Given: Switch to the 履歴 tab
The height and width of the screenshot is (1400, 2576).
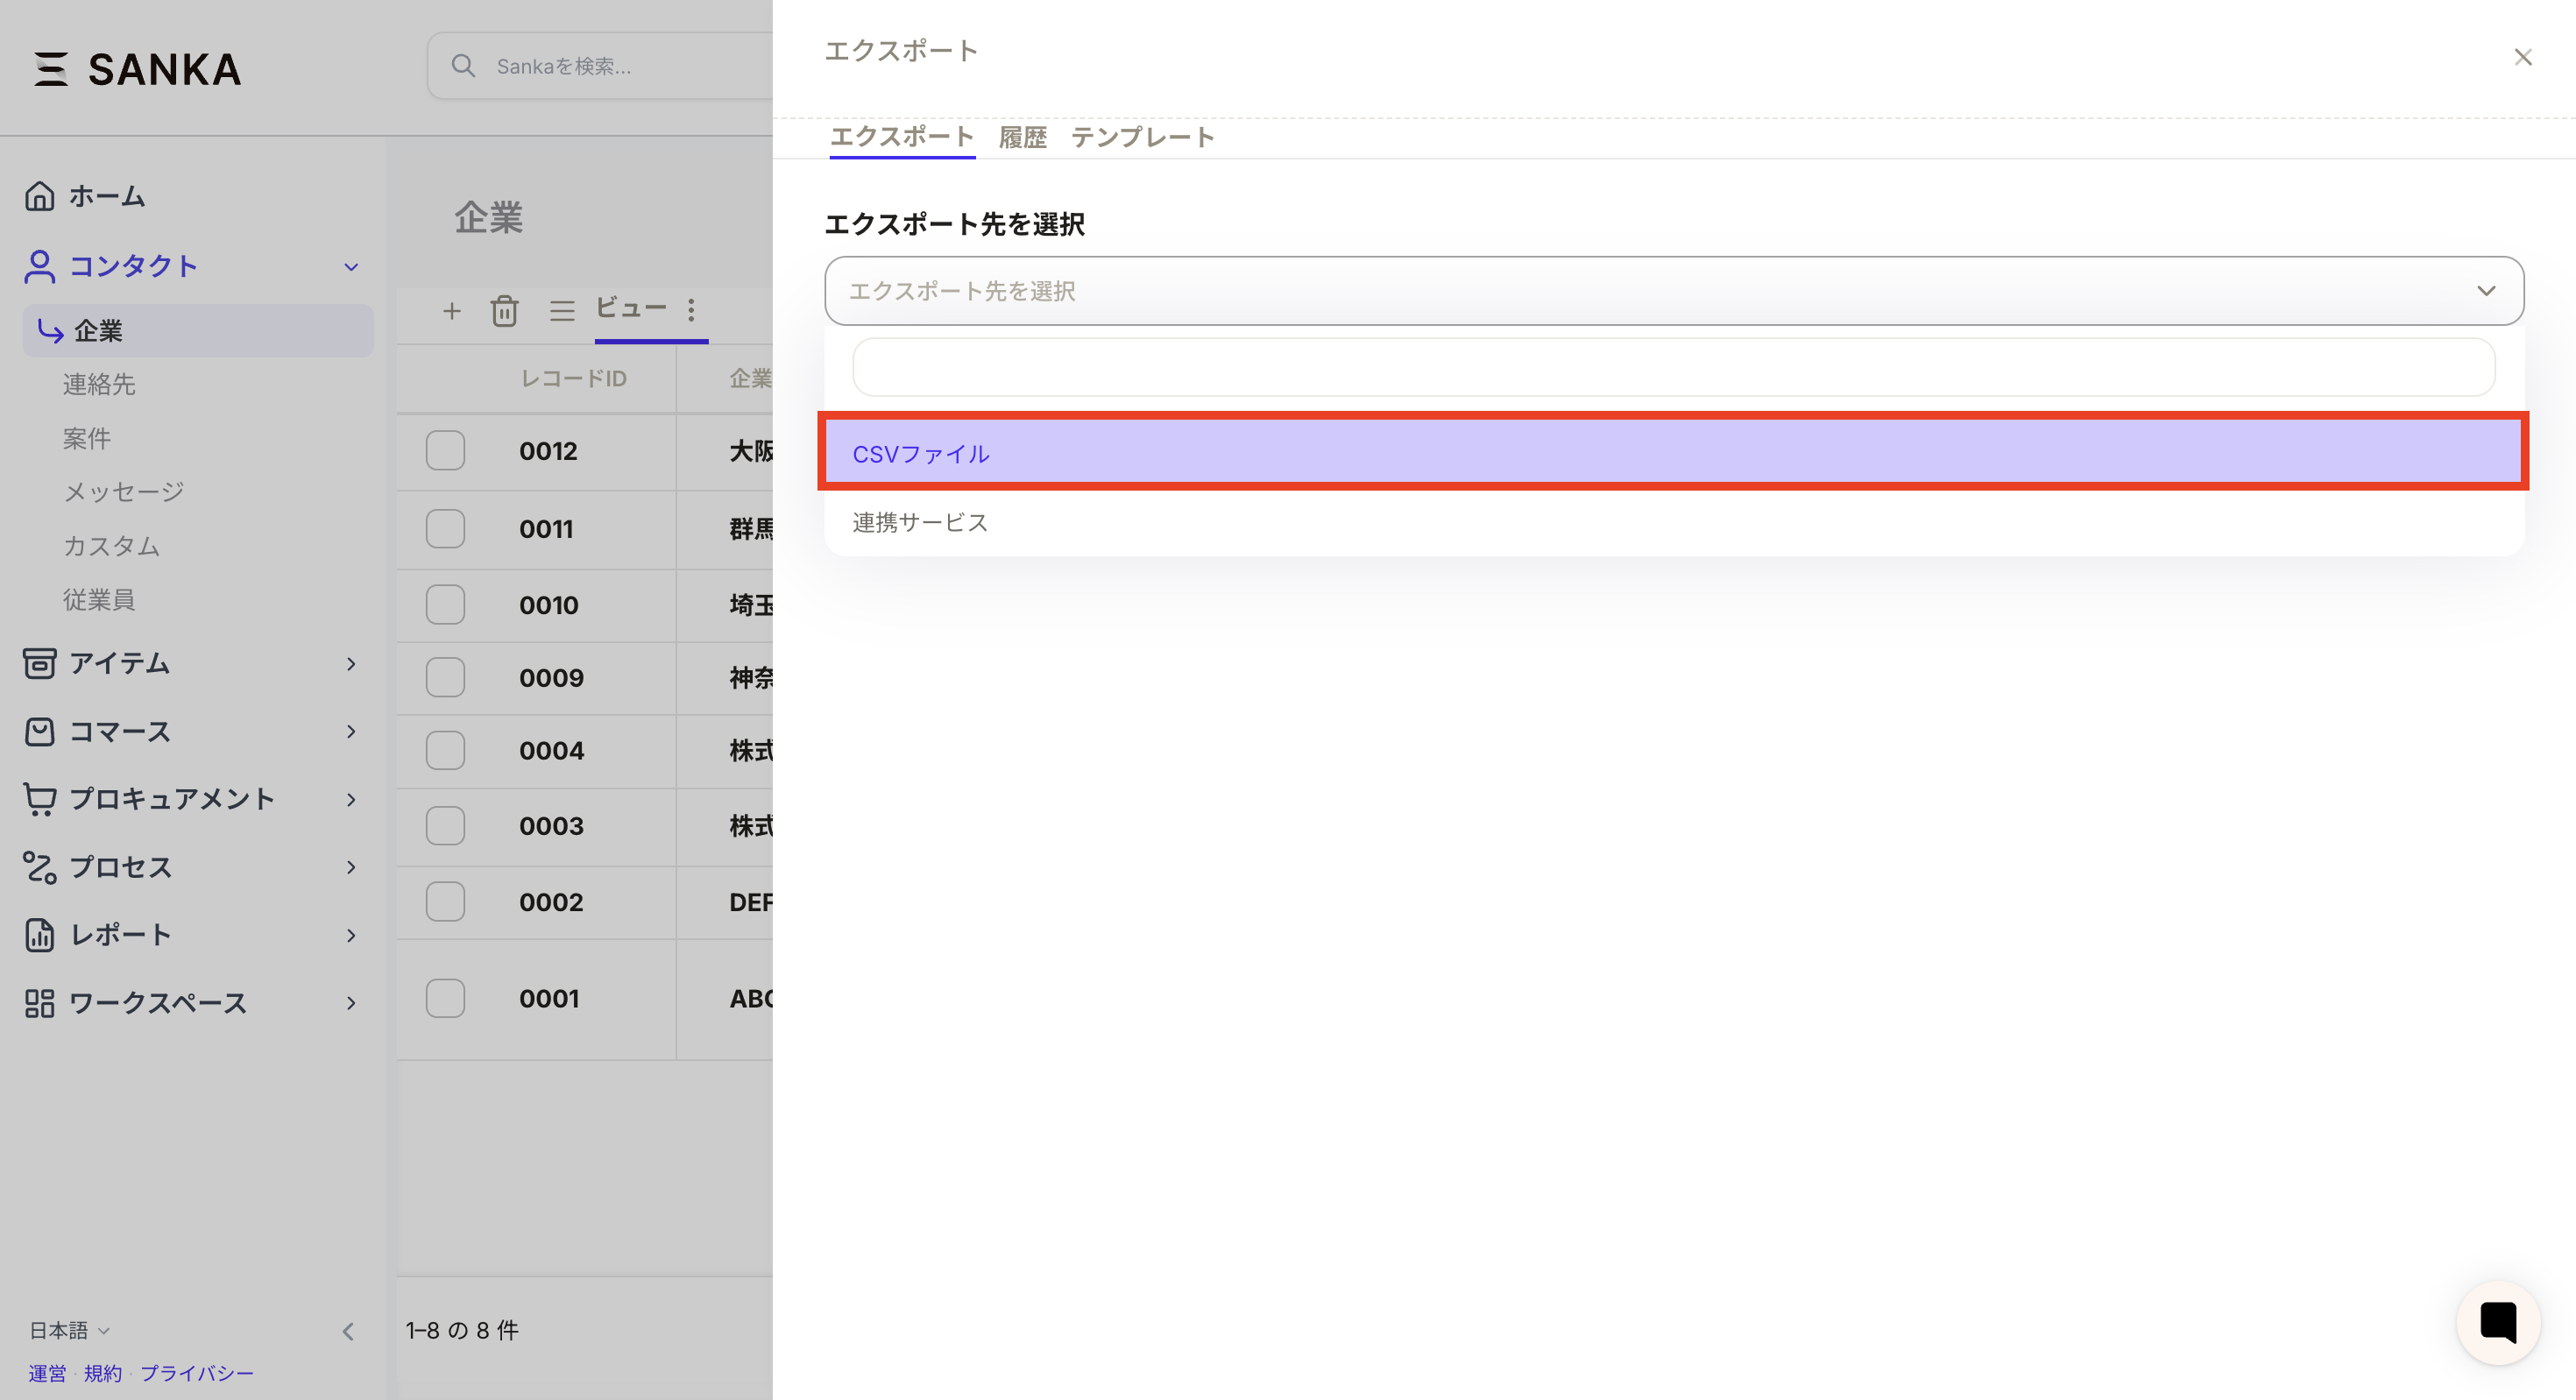Looking at the screenshot, I should (1022, 137).
